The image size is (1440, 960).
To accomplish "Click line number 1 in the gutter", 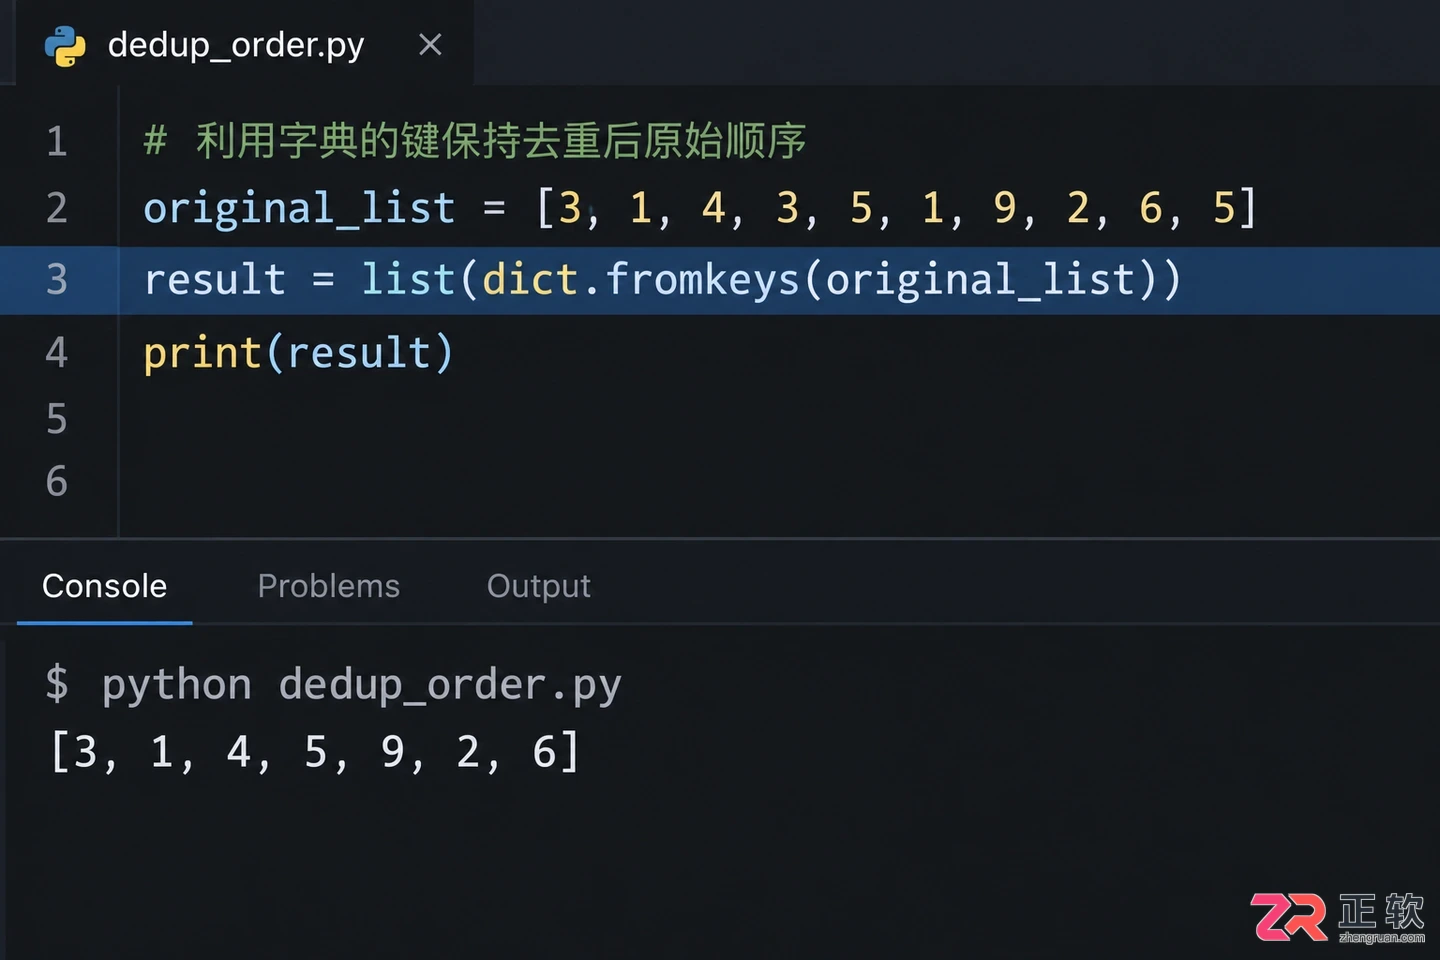I will 57,141.
